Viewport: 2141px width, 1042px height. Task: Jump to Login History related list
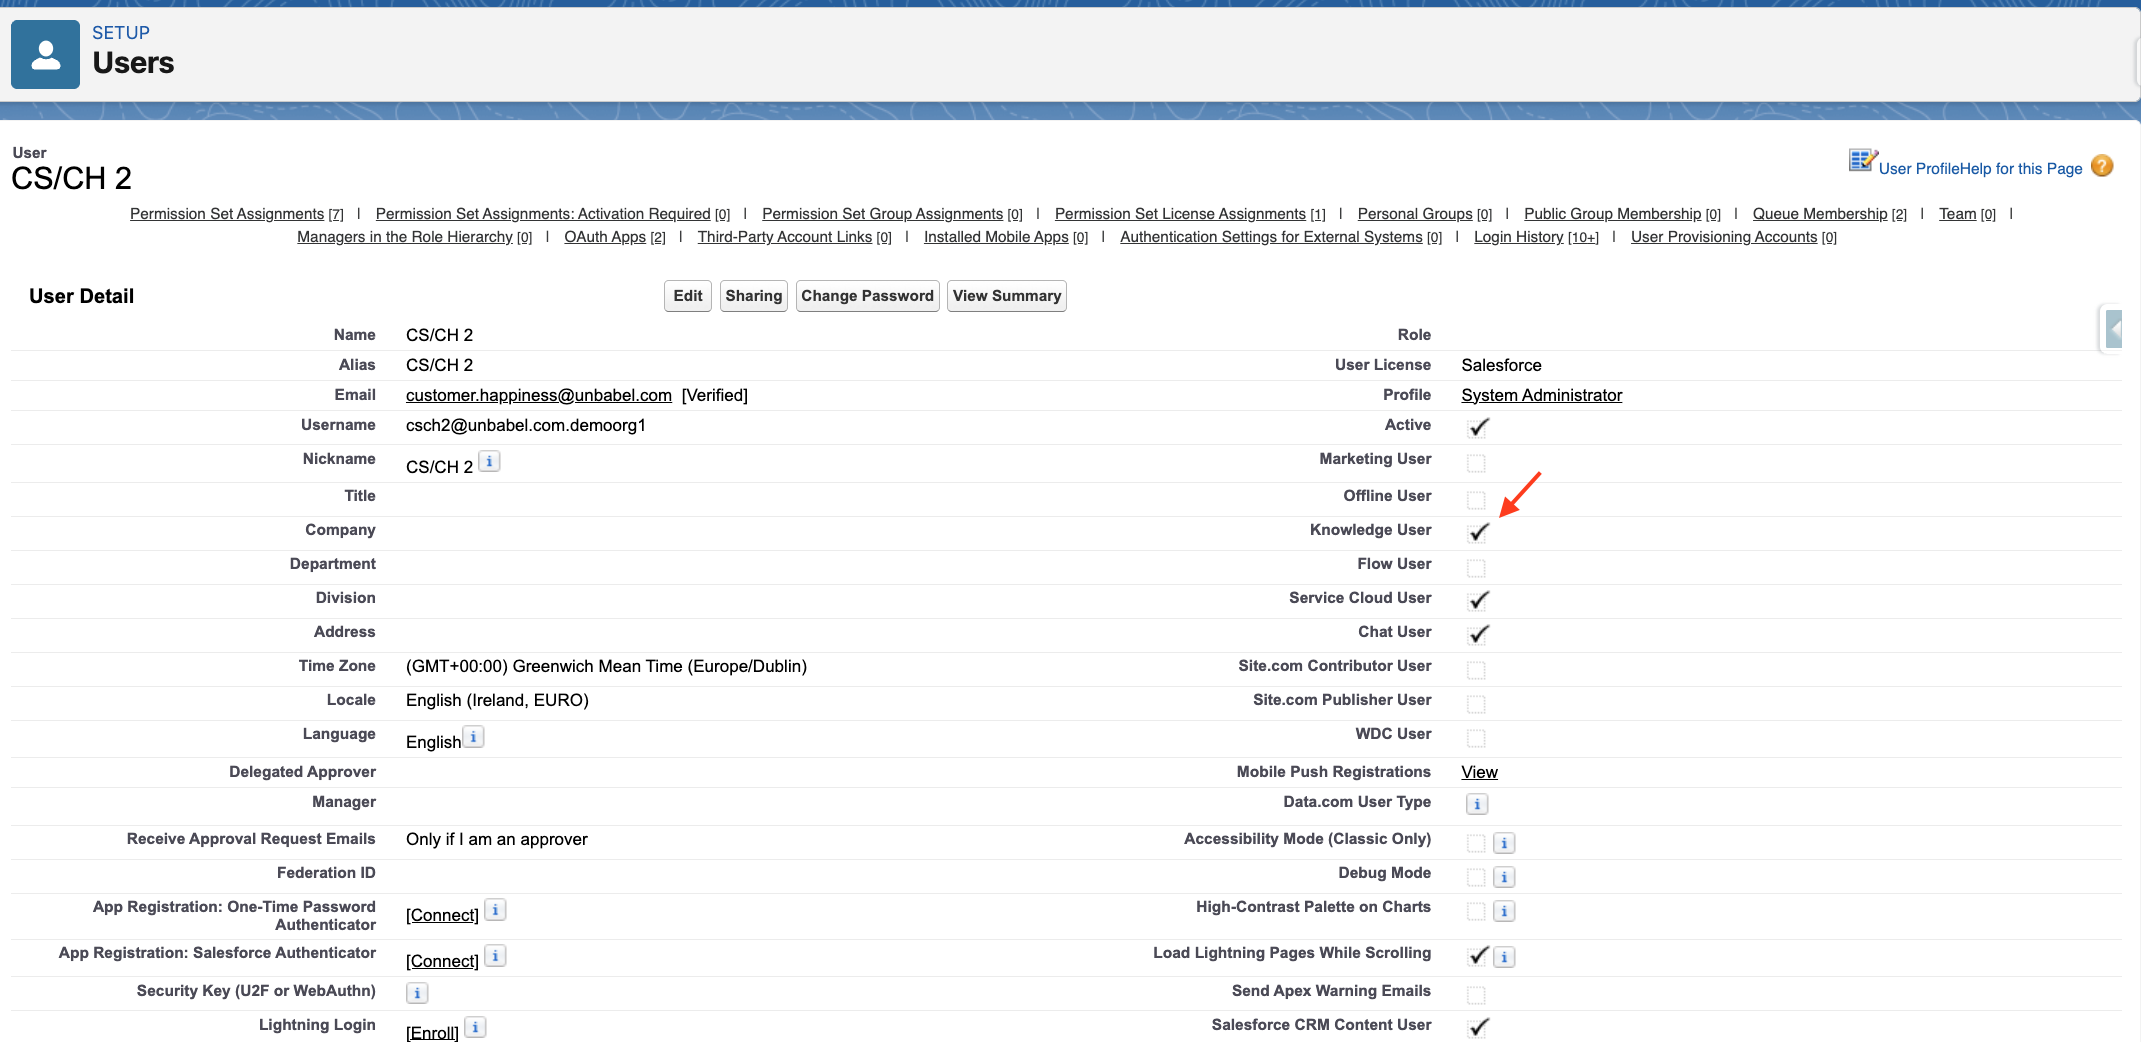click(1536, 237)
